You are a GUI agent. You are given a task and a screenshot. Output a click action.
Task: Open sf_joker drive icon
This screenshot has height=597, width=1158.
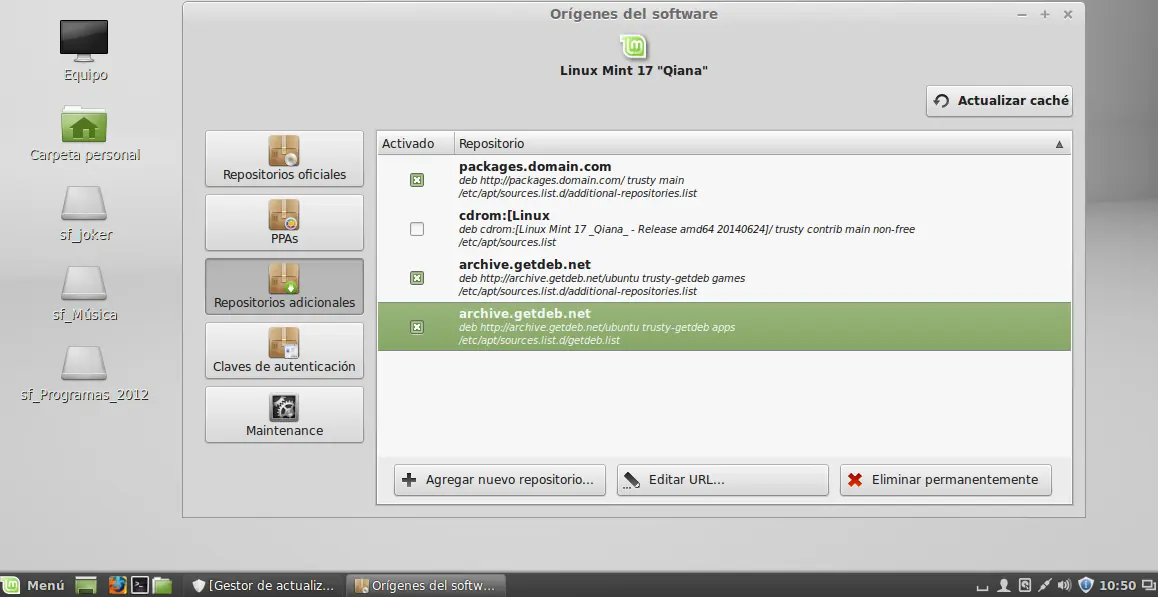click(x=84, y=213)
